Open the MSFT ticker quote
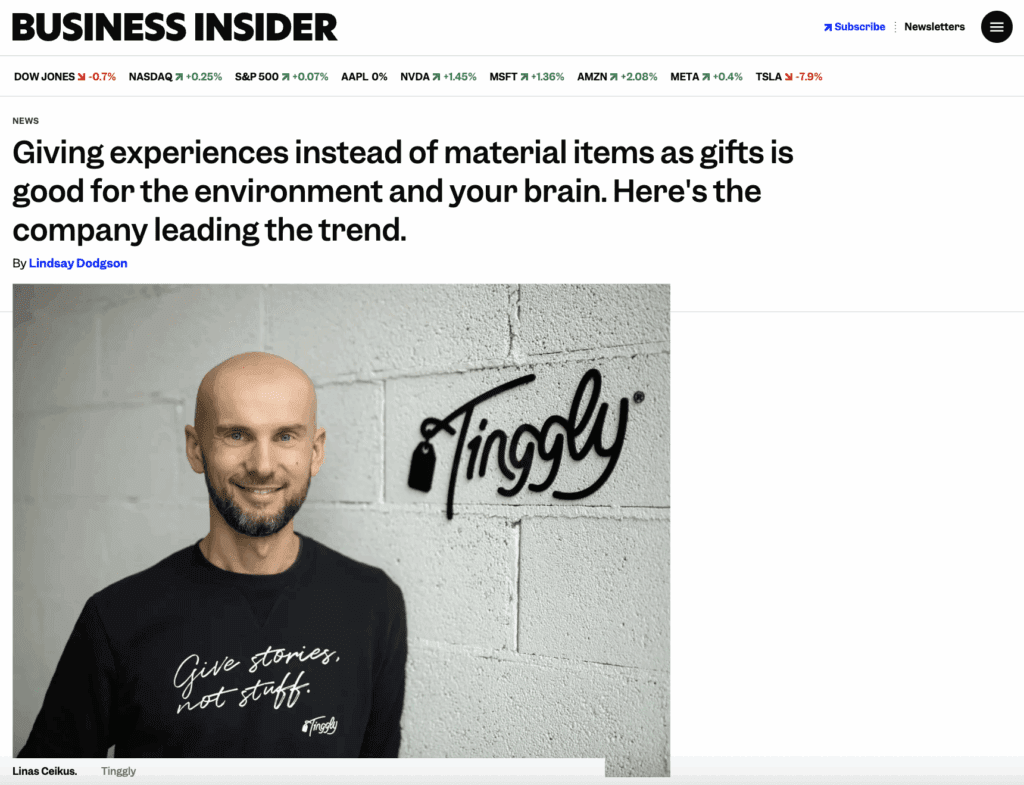The width and height of the screenshot is (1024, 785). (x=526, y=77)
